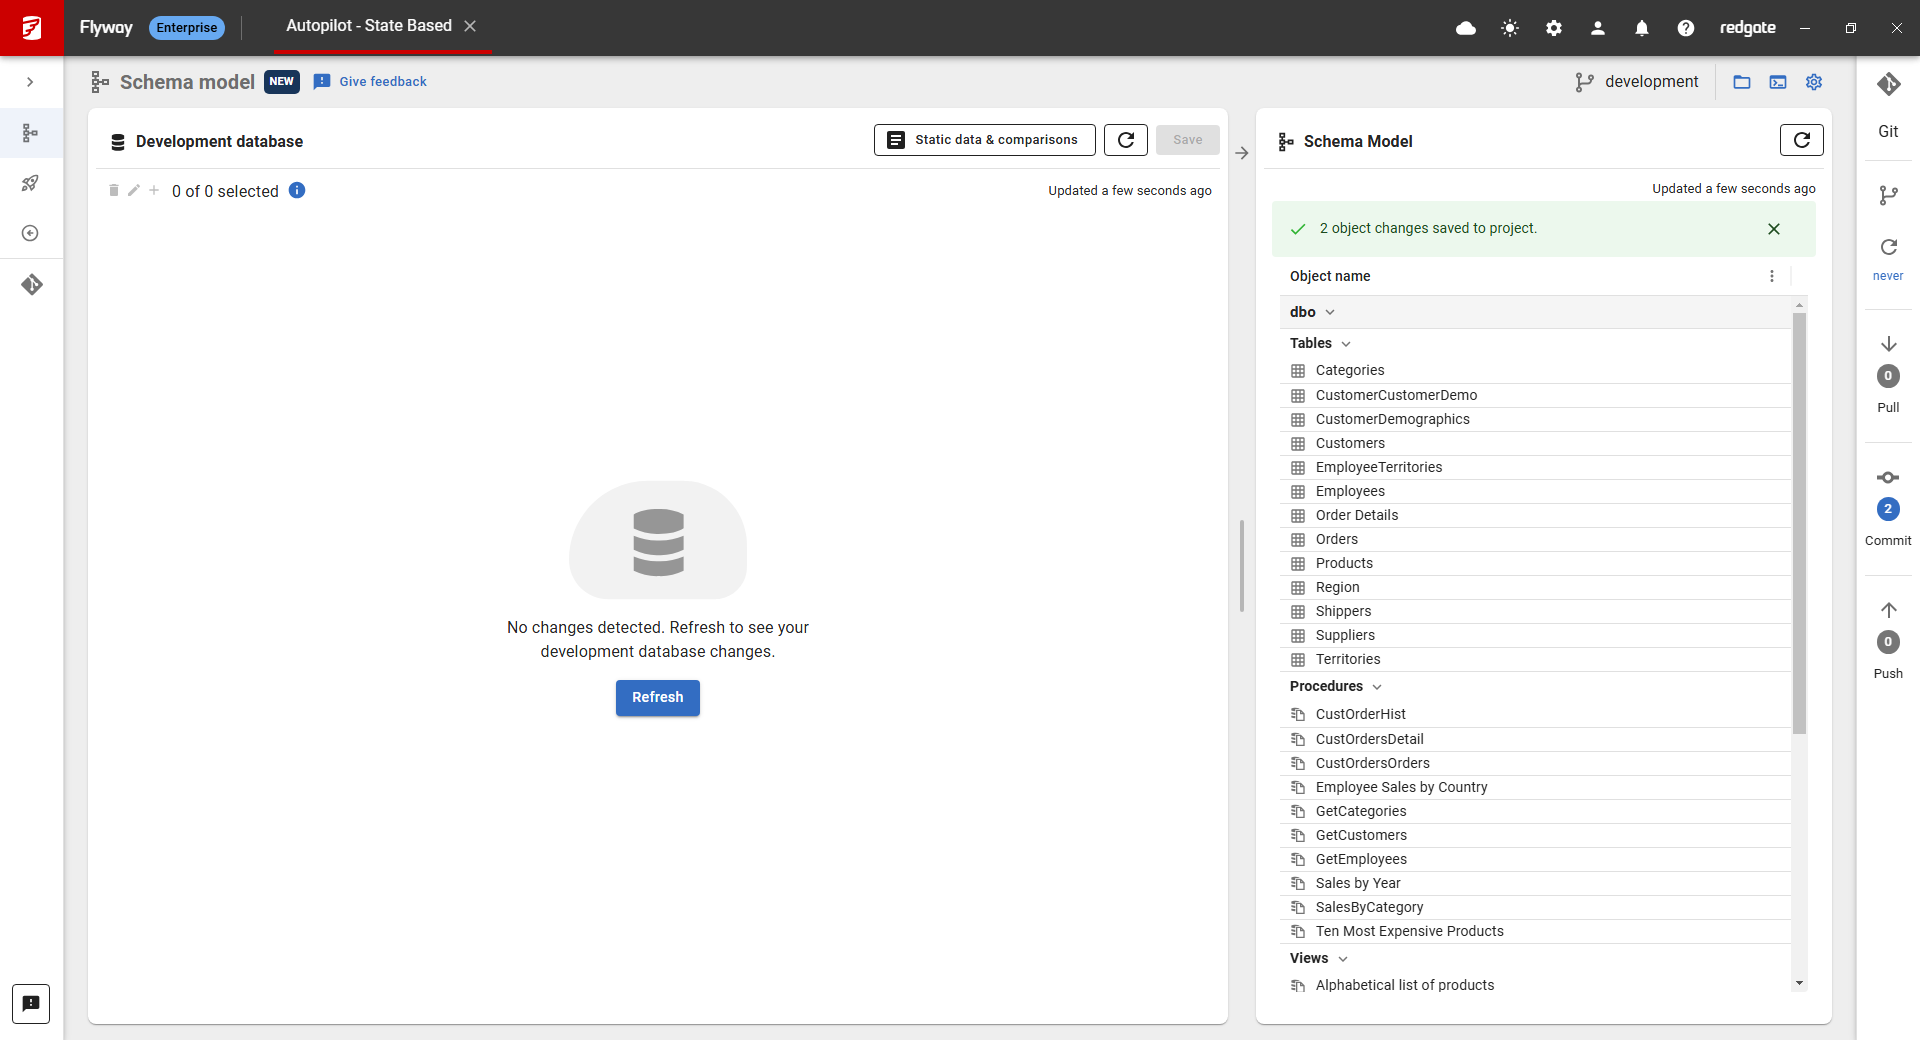Open Static data & comparisons
Viewport: 1920px width, 1040px height.
(984, 140)
